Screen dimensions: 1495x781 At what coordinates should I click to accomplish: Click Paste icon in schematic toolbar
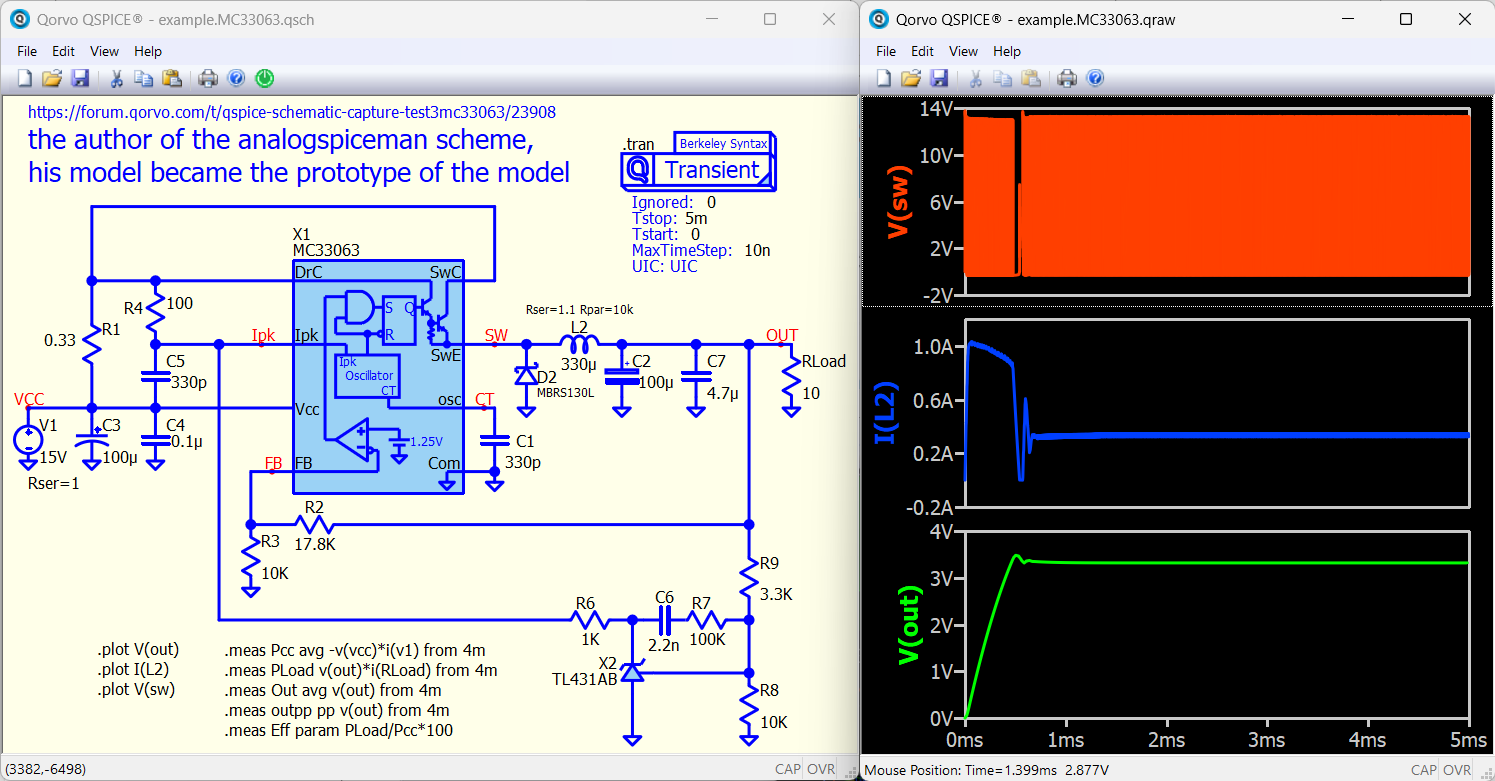172,78
